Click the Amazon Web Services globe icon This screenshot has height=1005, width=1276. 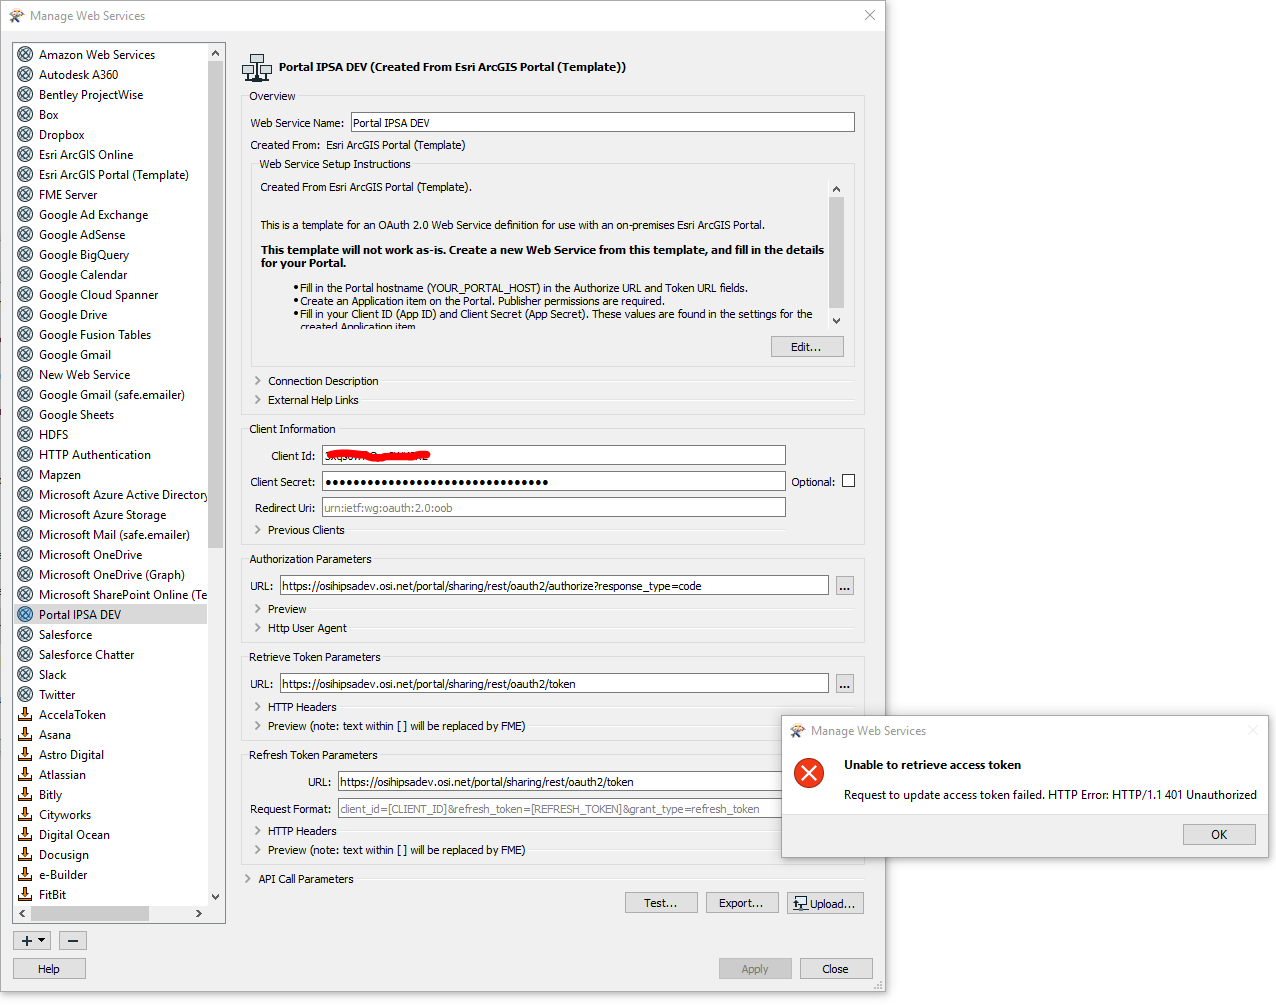[x=25, y=54]
